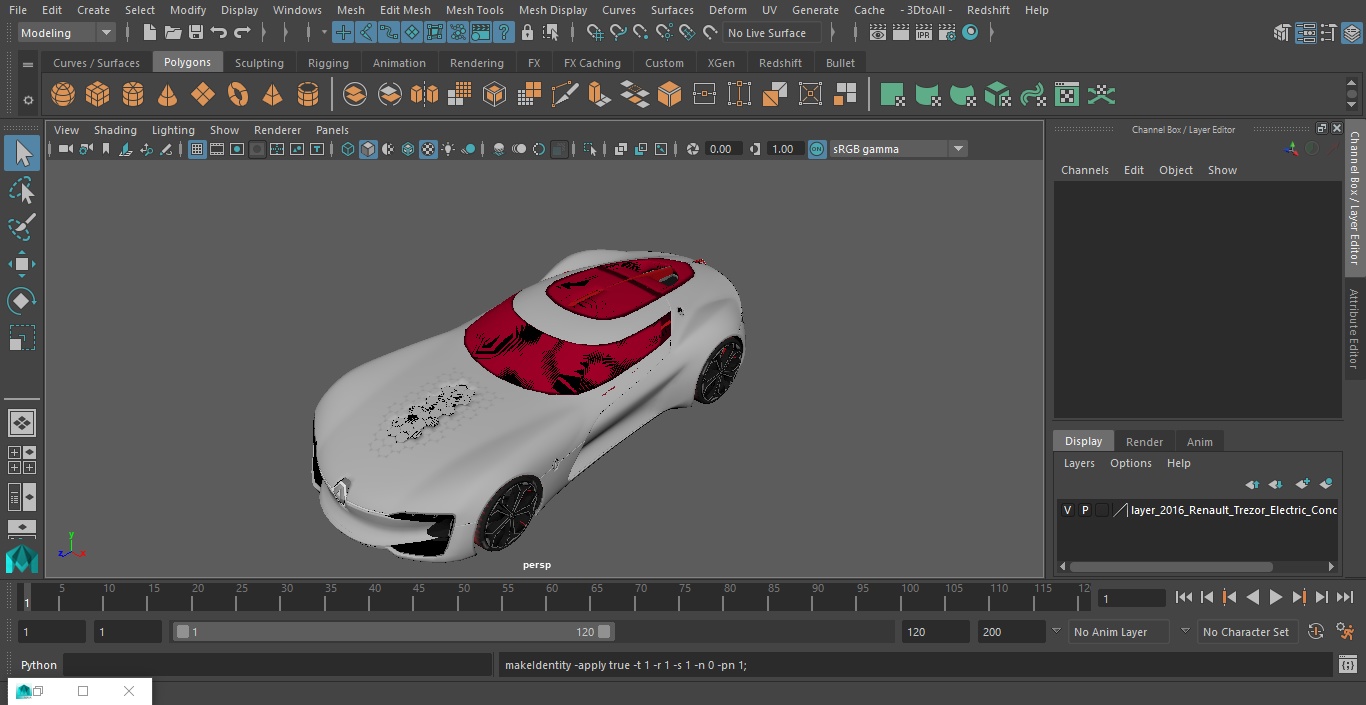This screenshot has height=705, width=1366.
Task: Click the undo arrow icon
Action: pos(219,33)
